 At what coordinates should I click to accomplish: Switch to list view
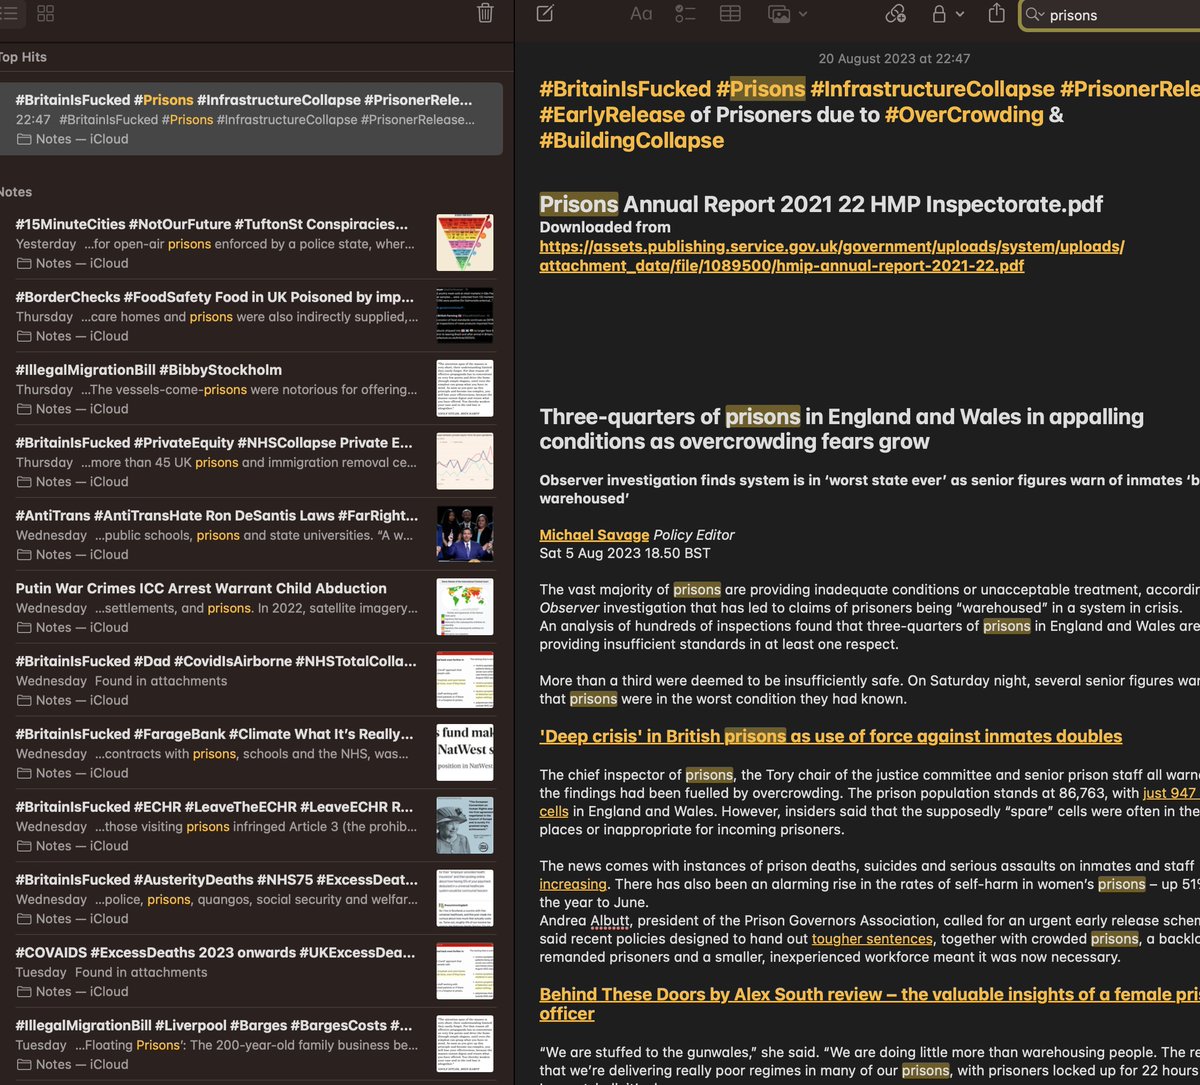pos(7,13)
